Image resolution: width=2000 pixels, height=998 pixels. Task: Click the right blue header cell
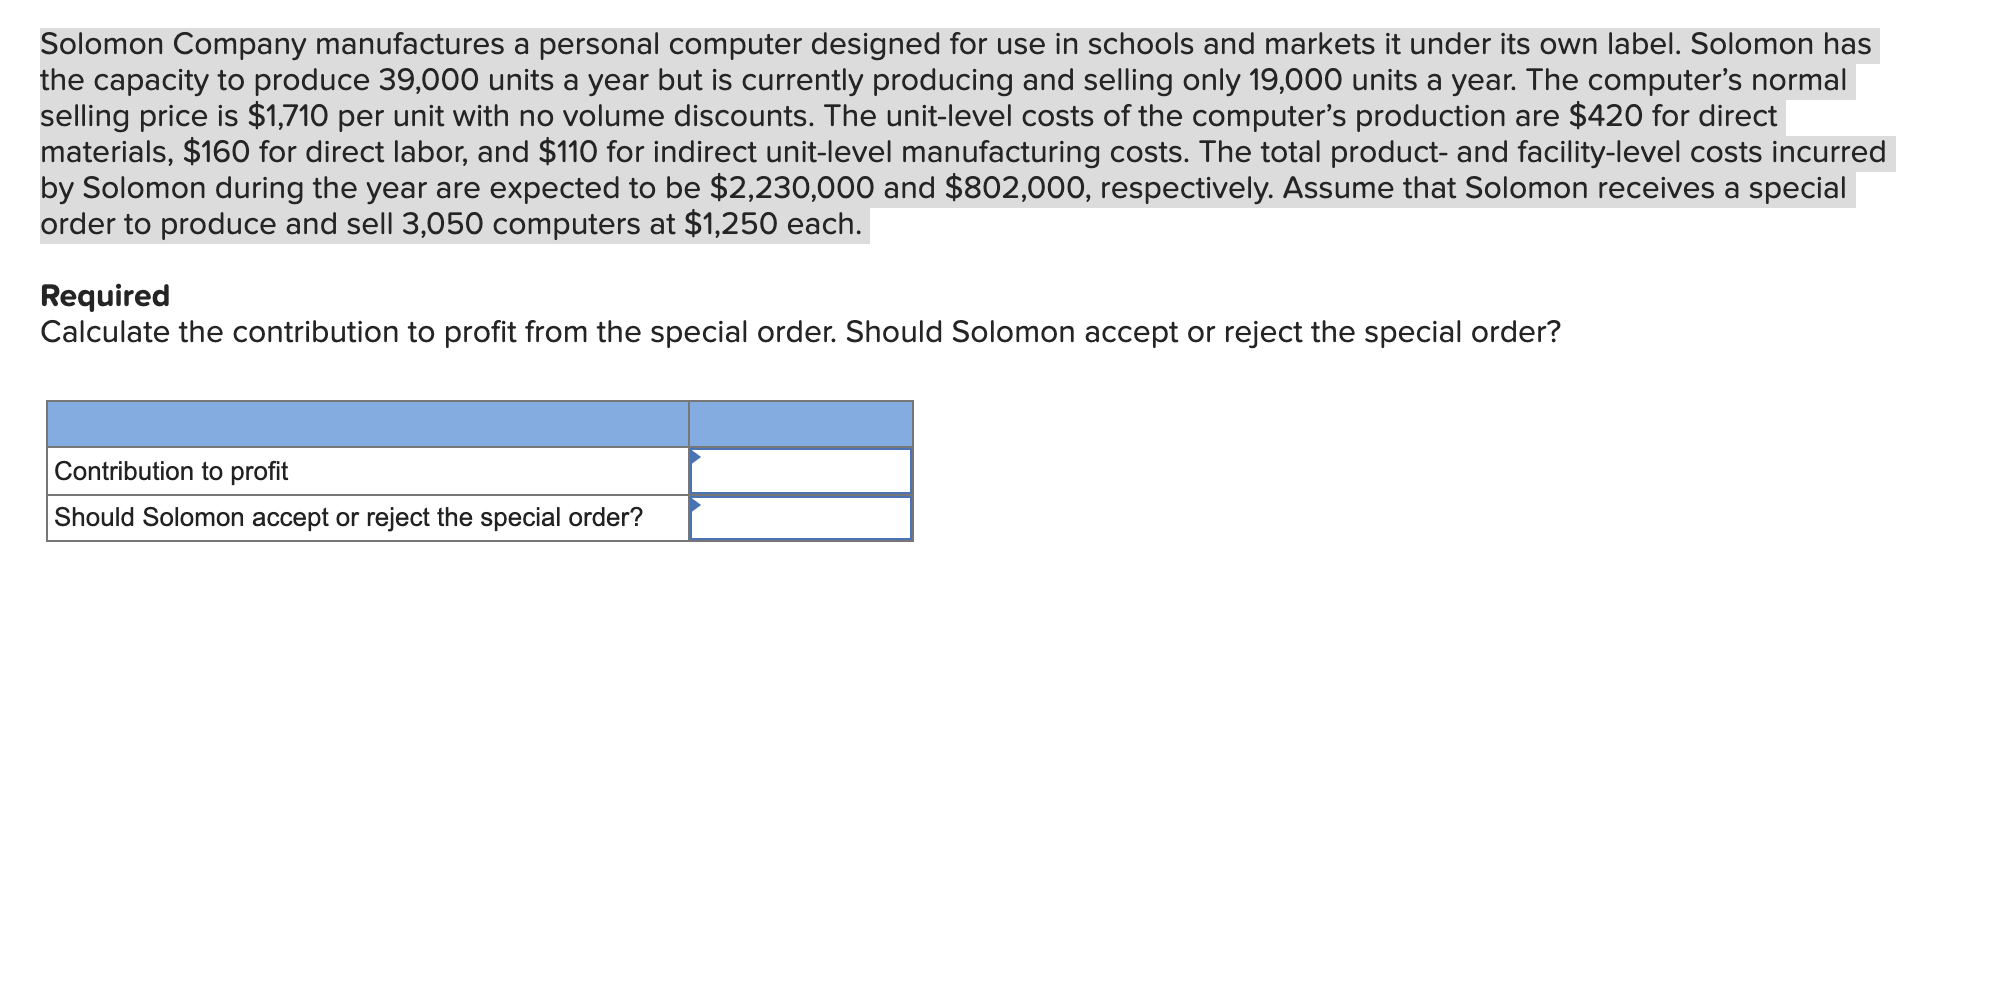[800, 422]
